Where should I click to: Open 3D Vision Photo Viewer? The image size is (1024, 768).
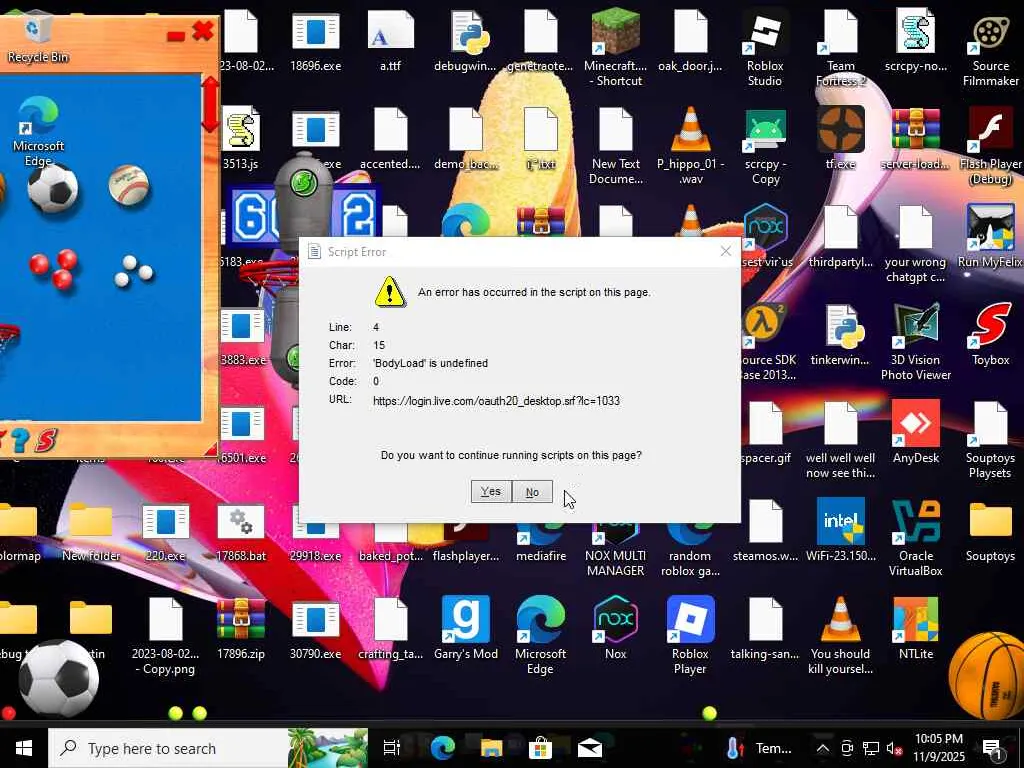pyautogui.click(x=916, y=342)
